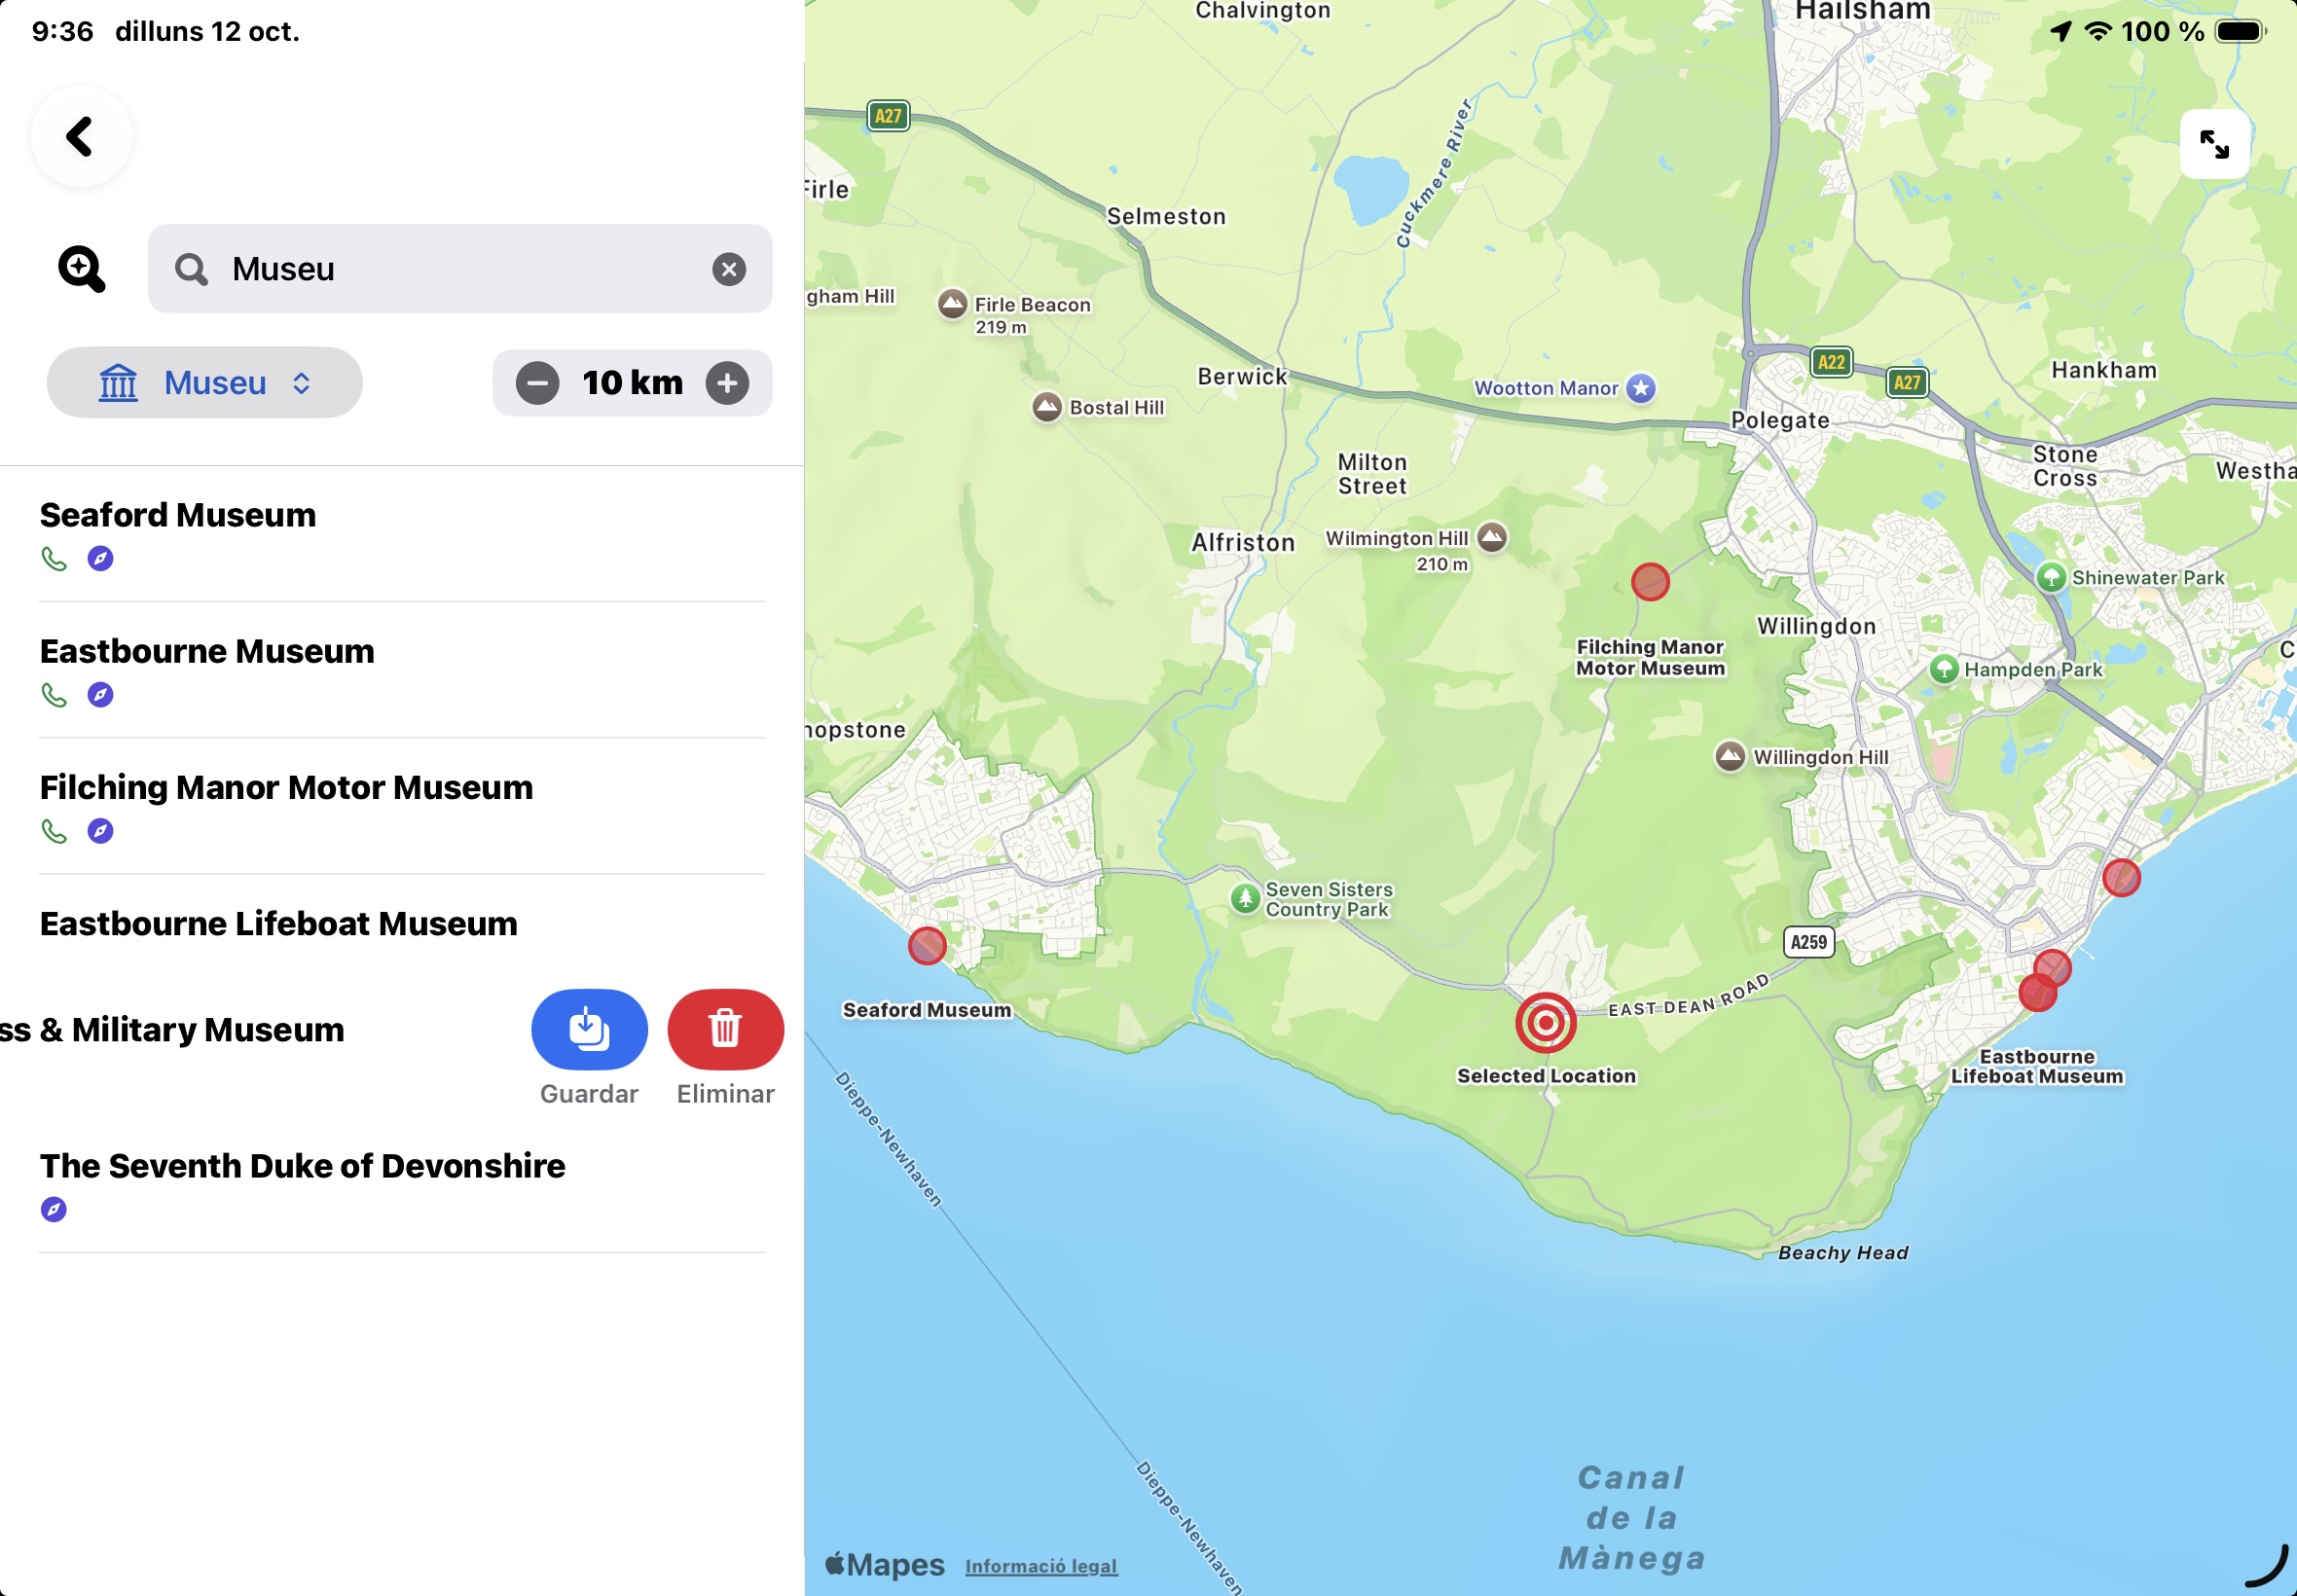Open the Museu category dropdown

click(x=205, y=383)
